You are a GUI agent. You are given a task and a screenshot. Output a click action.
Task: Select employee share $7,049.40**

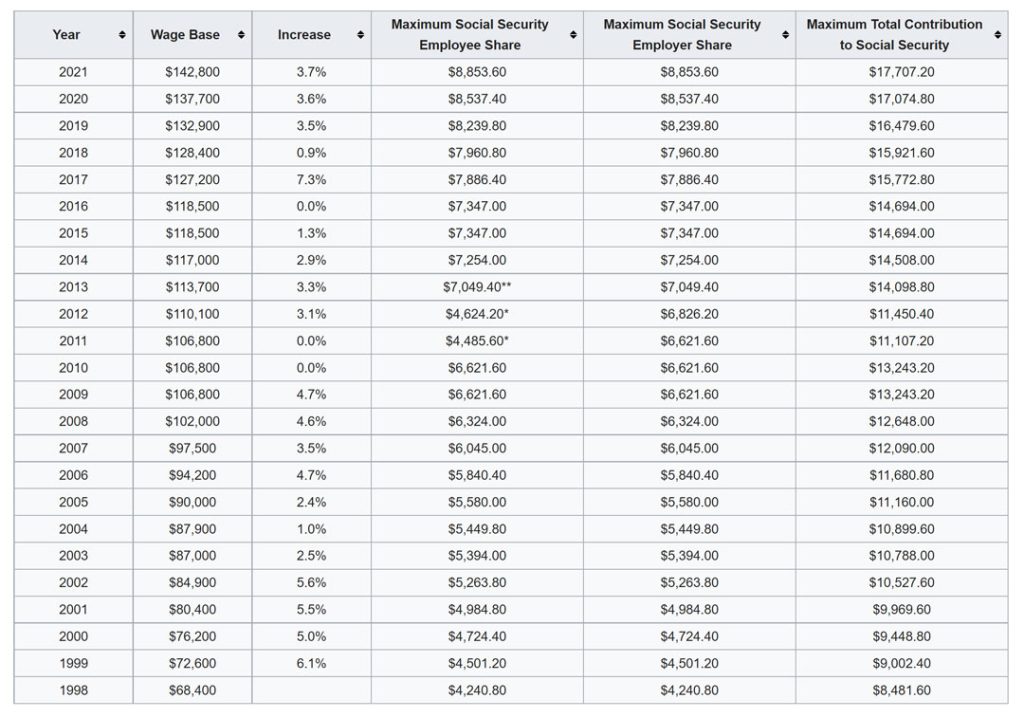click(477, 287)
